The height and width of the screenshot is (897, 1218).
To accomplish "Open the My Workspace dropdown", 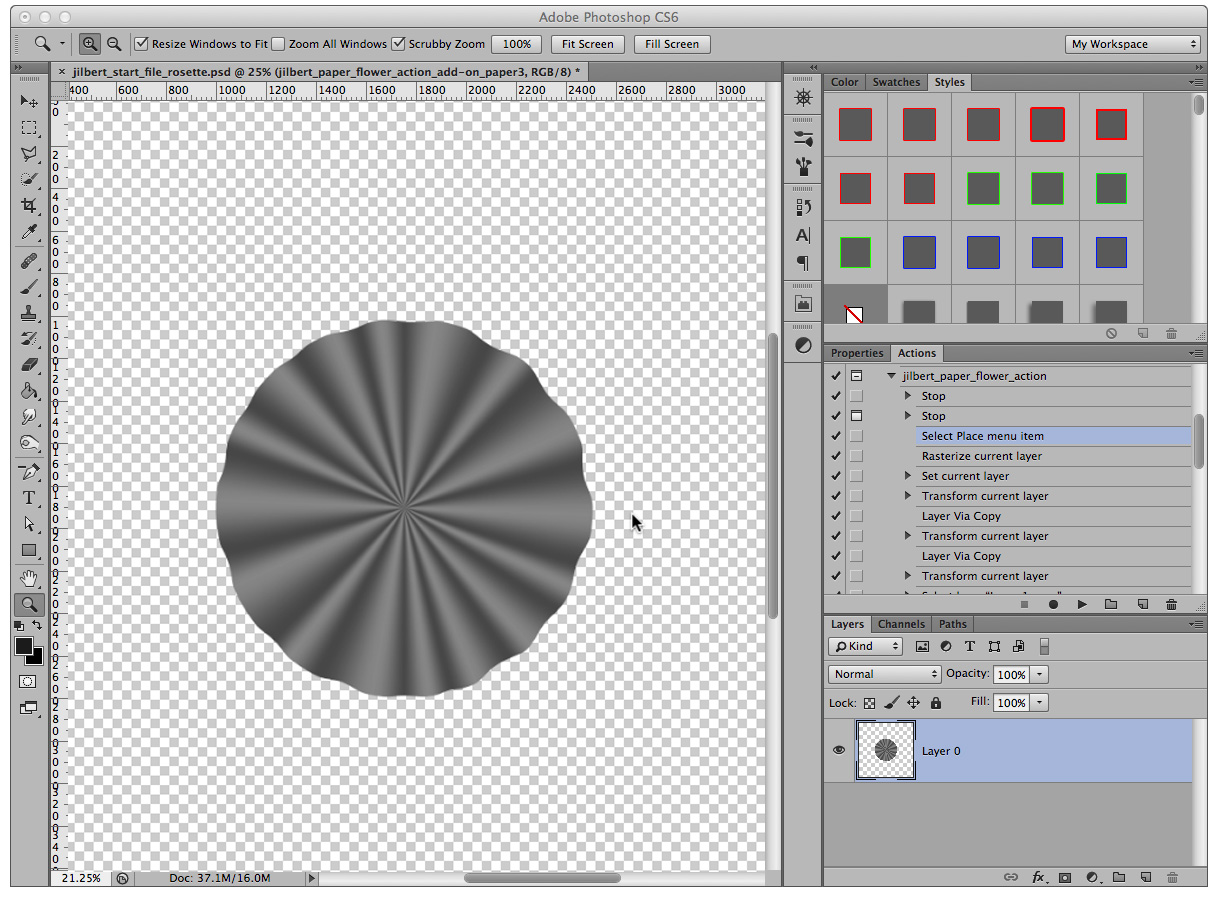I will (1133, 44).
